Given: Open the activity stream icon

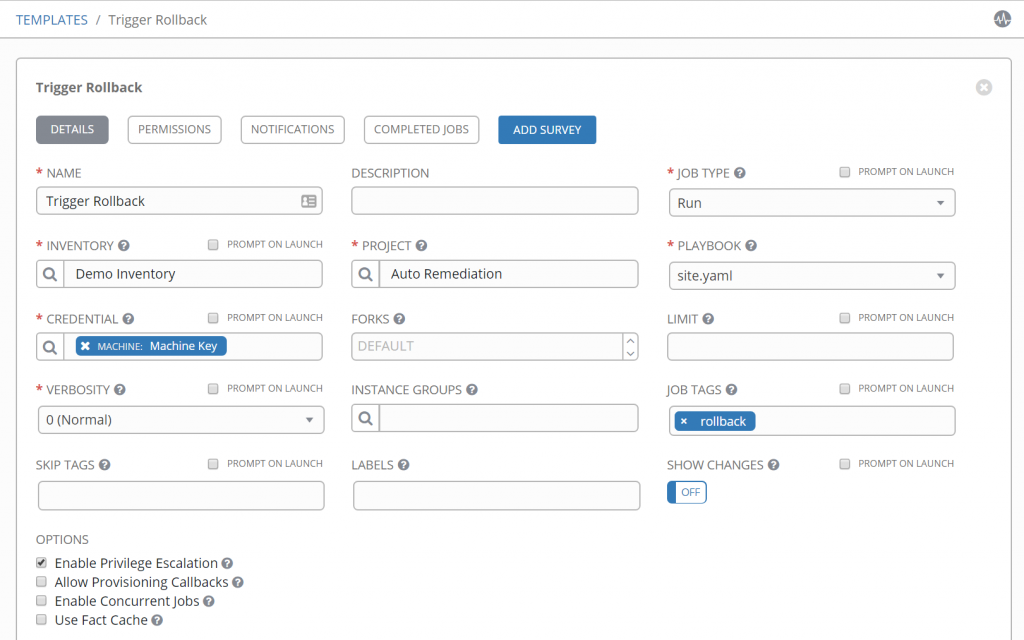Looking at the screenshot, I should (x=1002, y=19).
